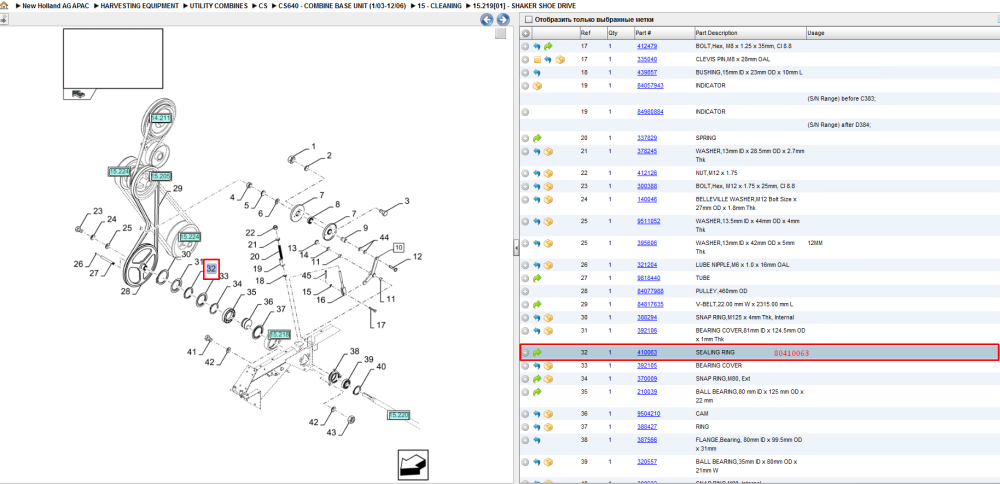Select circle marker for BOLT 300388 row
Screen dimensions: 1000x484
[526, 186]
